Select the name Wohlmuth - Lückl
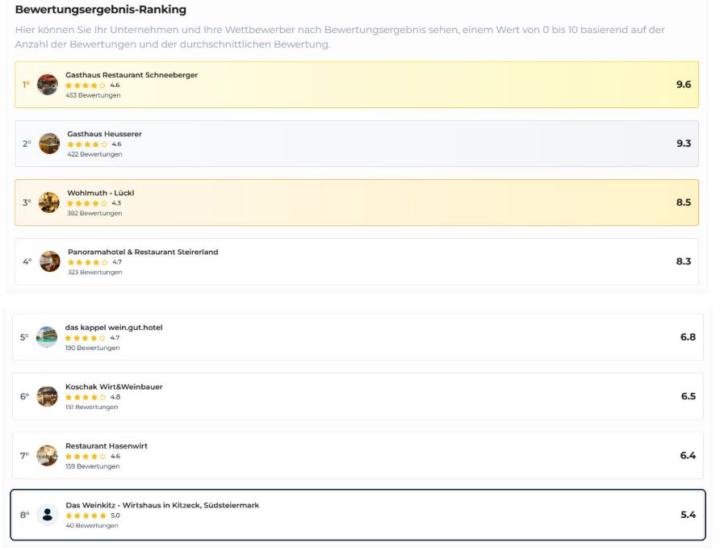The width and height of the screenshot is (720, 551). [x=101, y=193]
